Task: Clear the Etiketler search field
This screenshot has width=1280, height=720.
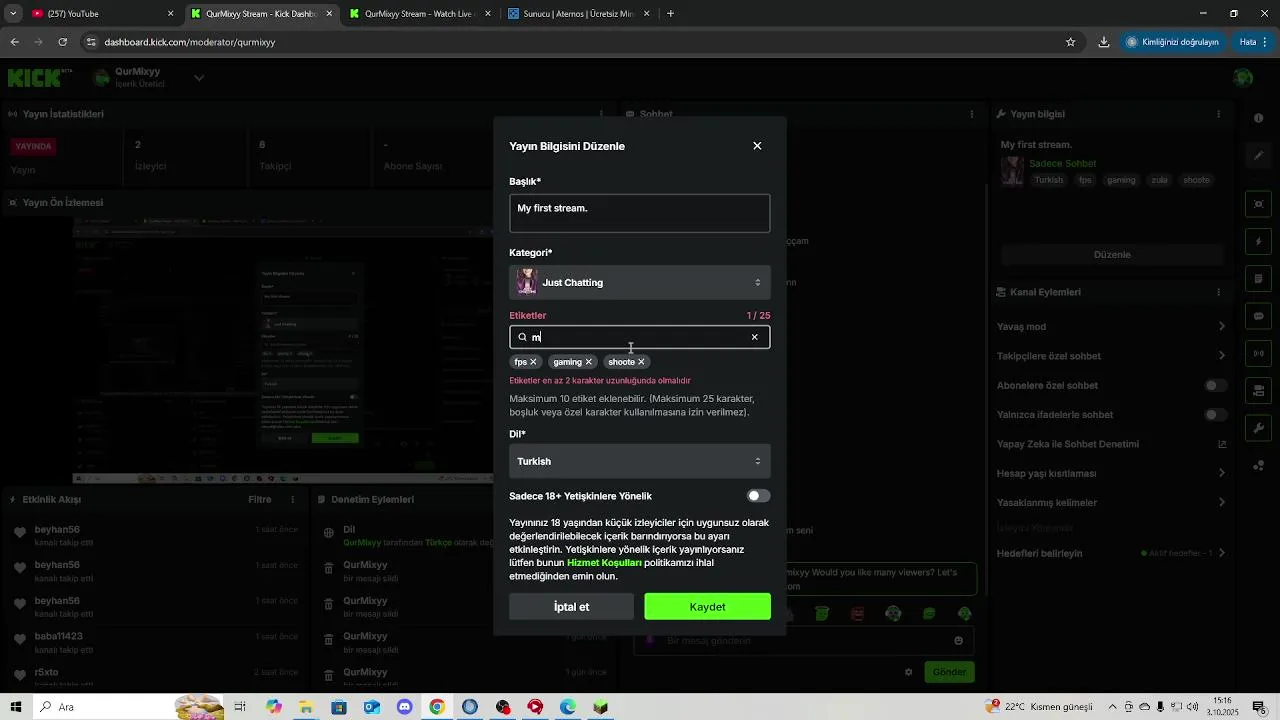Action: (x=754, y=337)
